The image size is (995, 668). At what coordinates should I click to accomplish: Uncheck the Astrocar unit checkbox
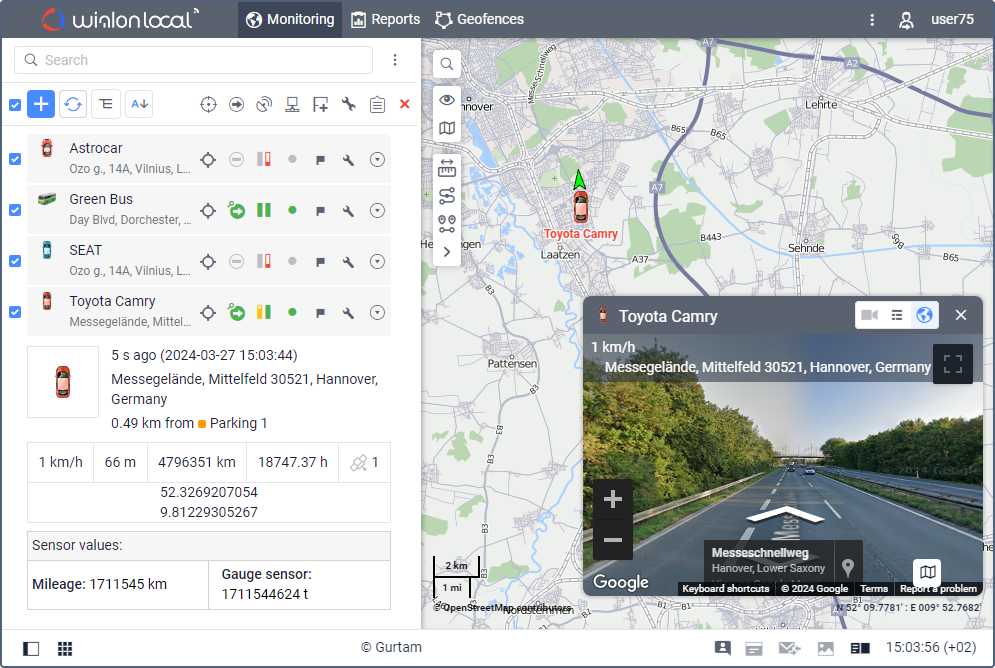pyautogui.click(x=15, y=160)
